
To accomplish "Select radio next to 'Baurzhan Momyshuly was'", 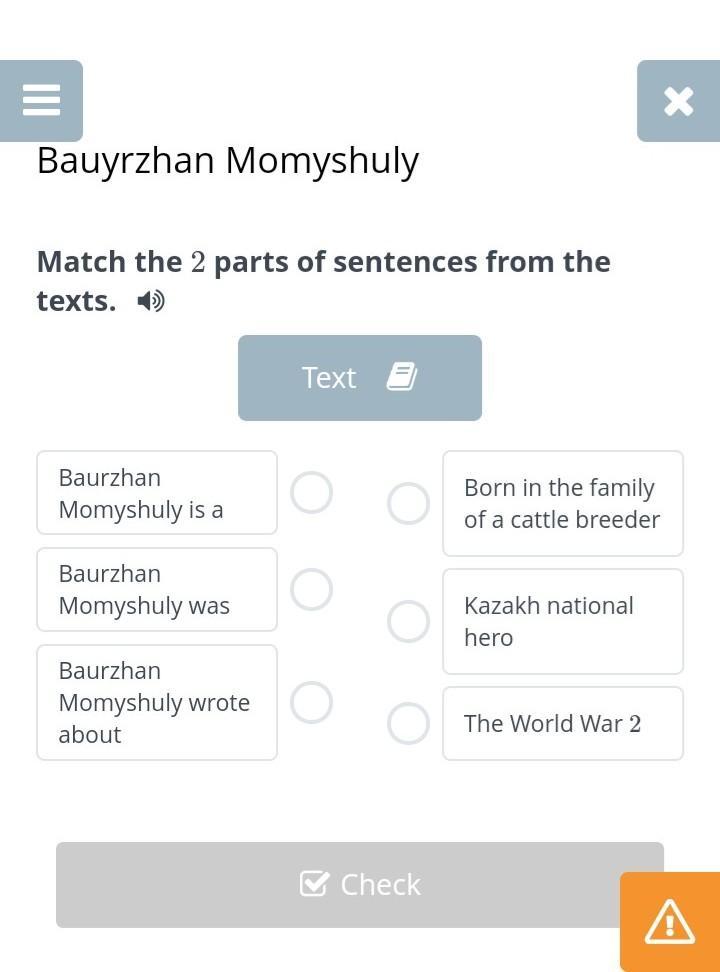I will pyautogui.click(x=311, y=590).
